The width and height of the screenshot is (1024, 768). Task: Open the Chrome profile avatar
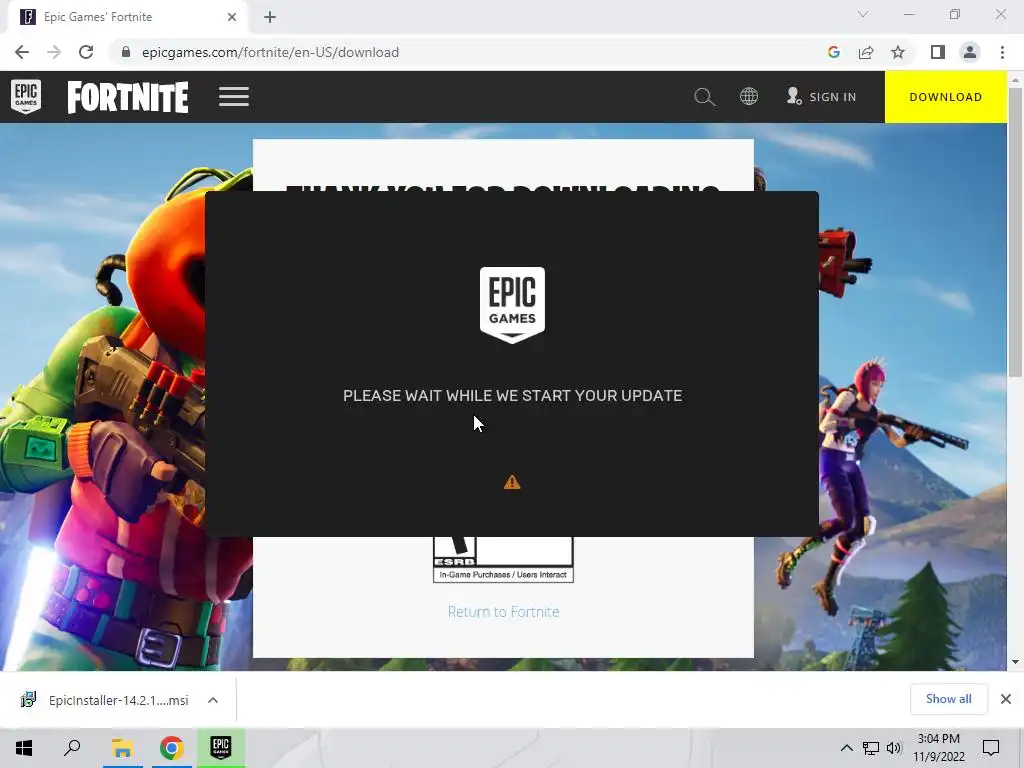(x=970, y=52)
